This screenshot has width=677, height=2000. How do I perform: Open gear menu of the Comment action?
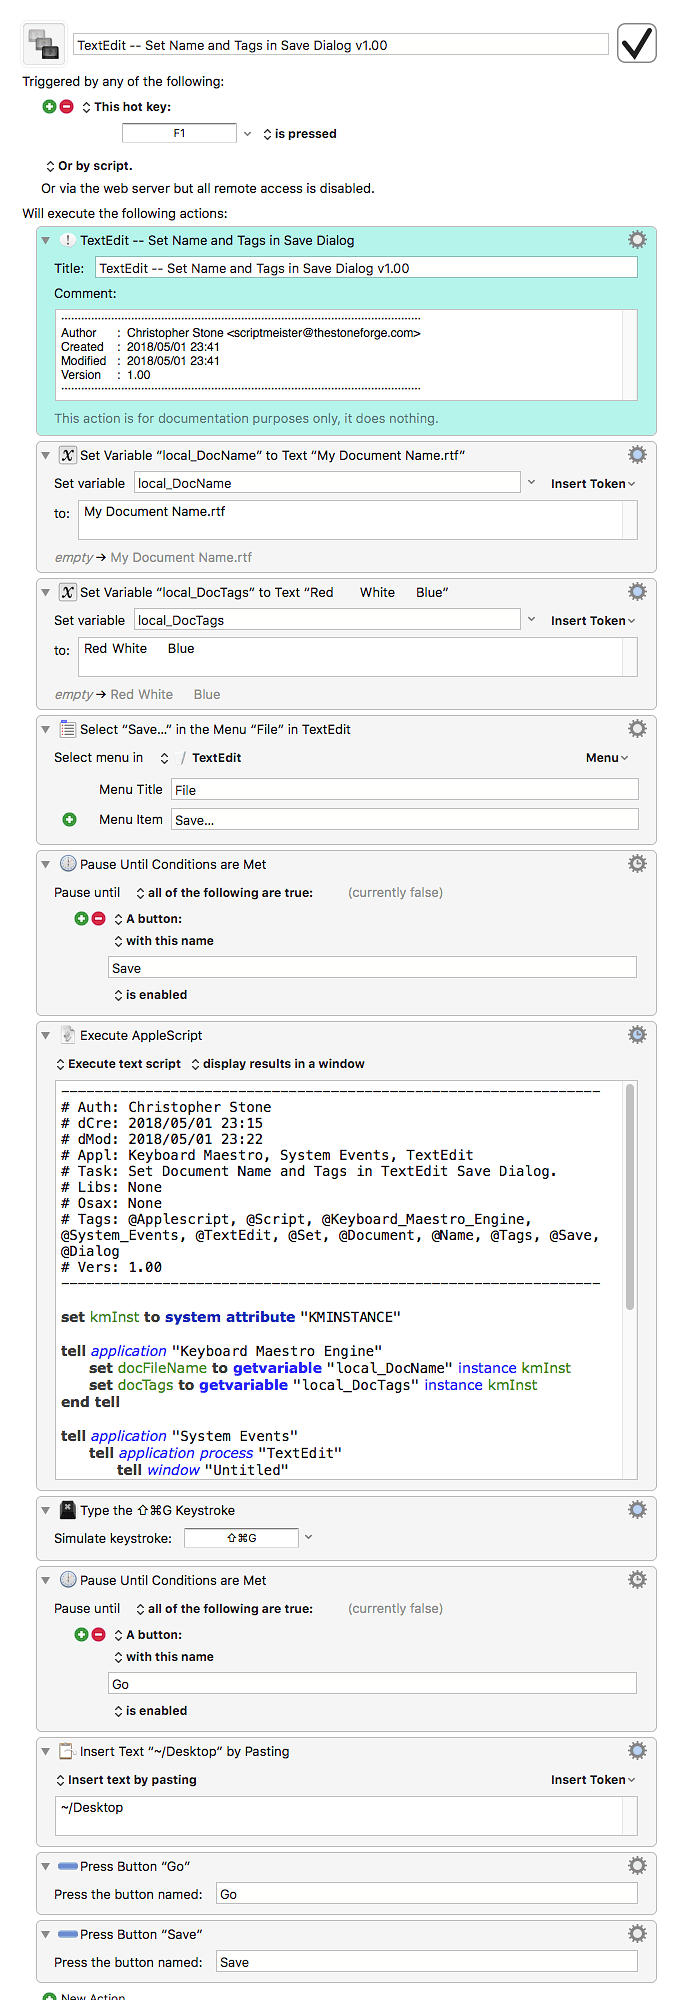pyautogui.click(x=637, y=240)
